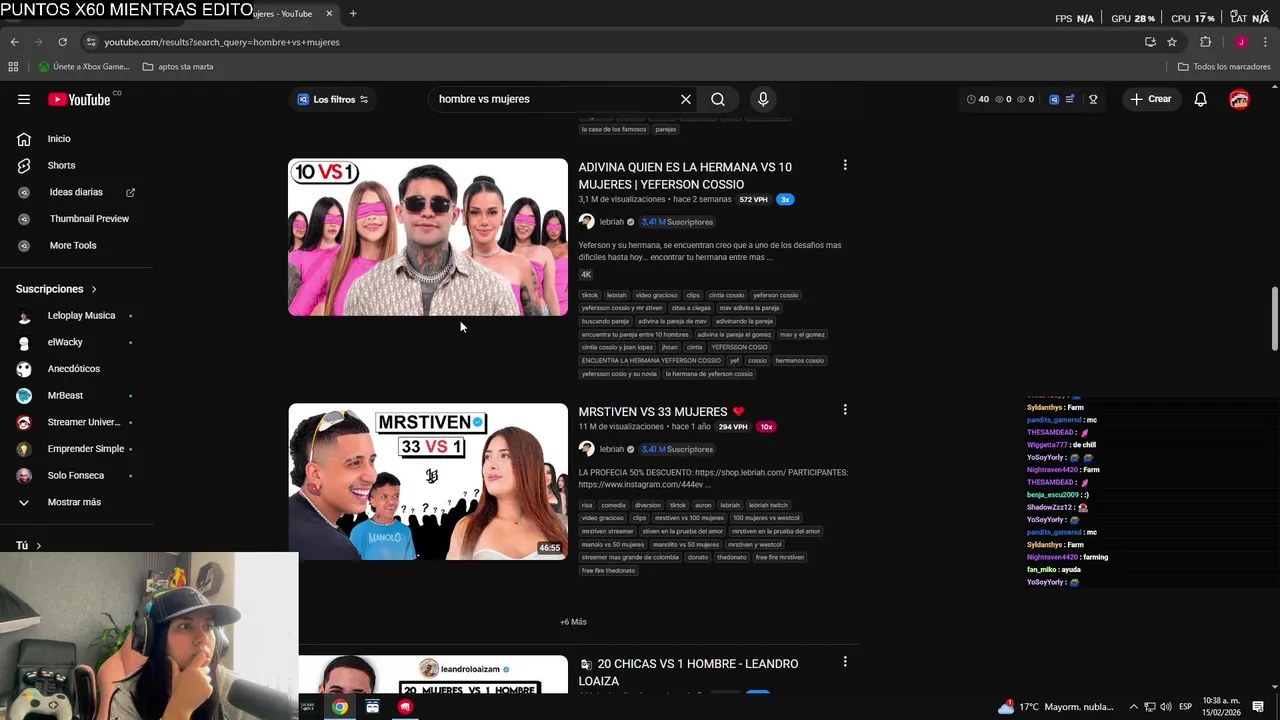Open the 20 Chicas vs 1 Hombre title
The height and width of the screenshot is (720, 1280).
click(x=688, y=672)
